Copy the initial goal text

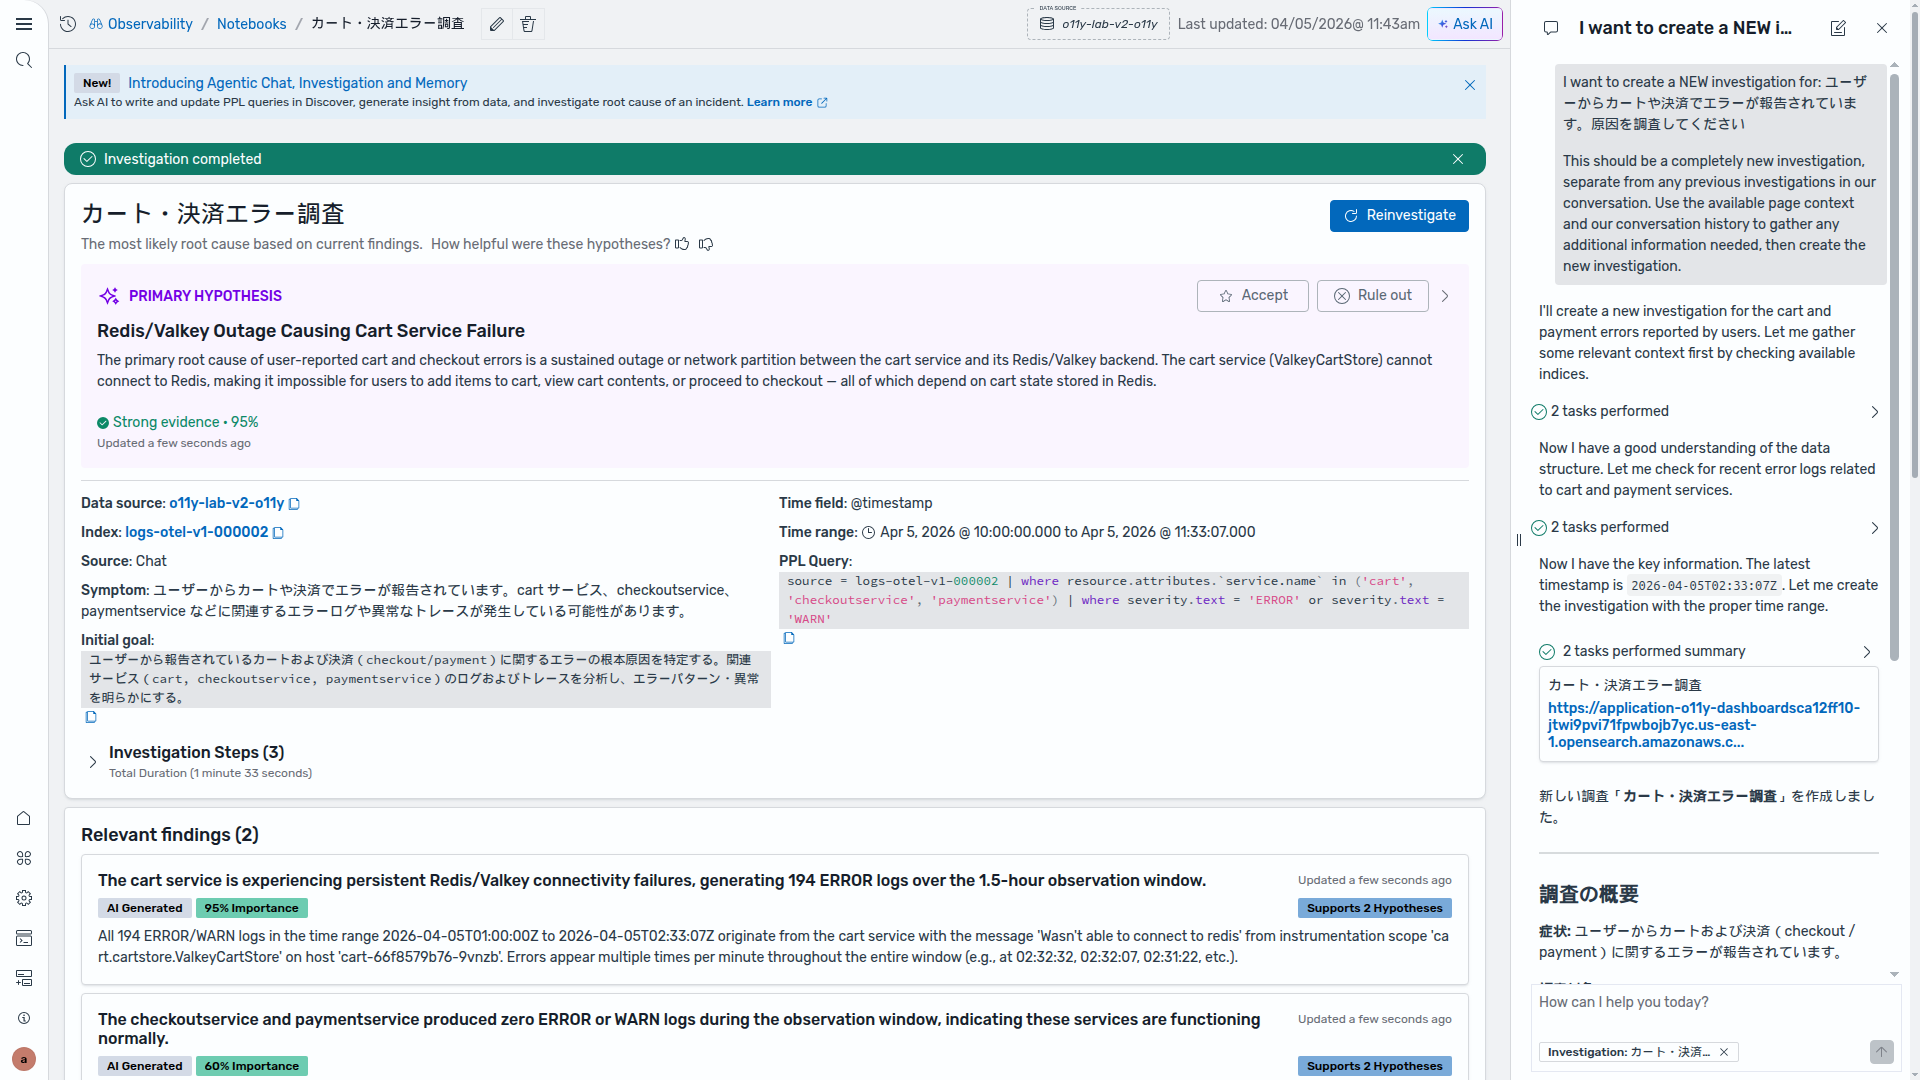pos(91,717)
